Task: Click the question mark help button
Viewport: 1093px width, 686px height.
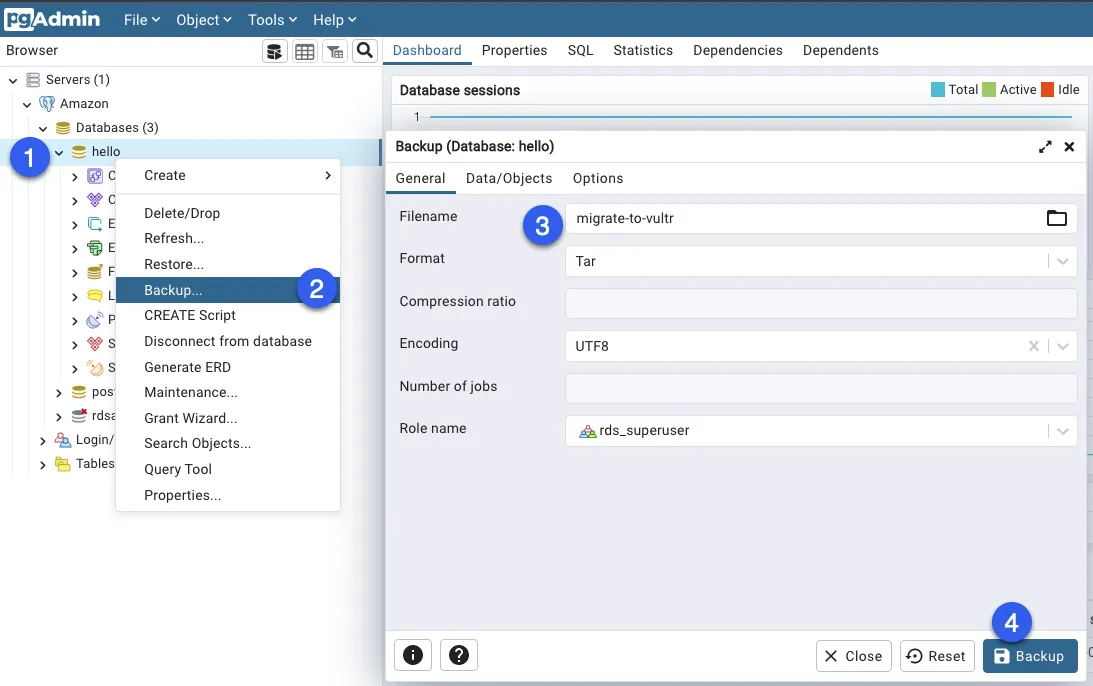Action: click(459, 655)
